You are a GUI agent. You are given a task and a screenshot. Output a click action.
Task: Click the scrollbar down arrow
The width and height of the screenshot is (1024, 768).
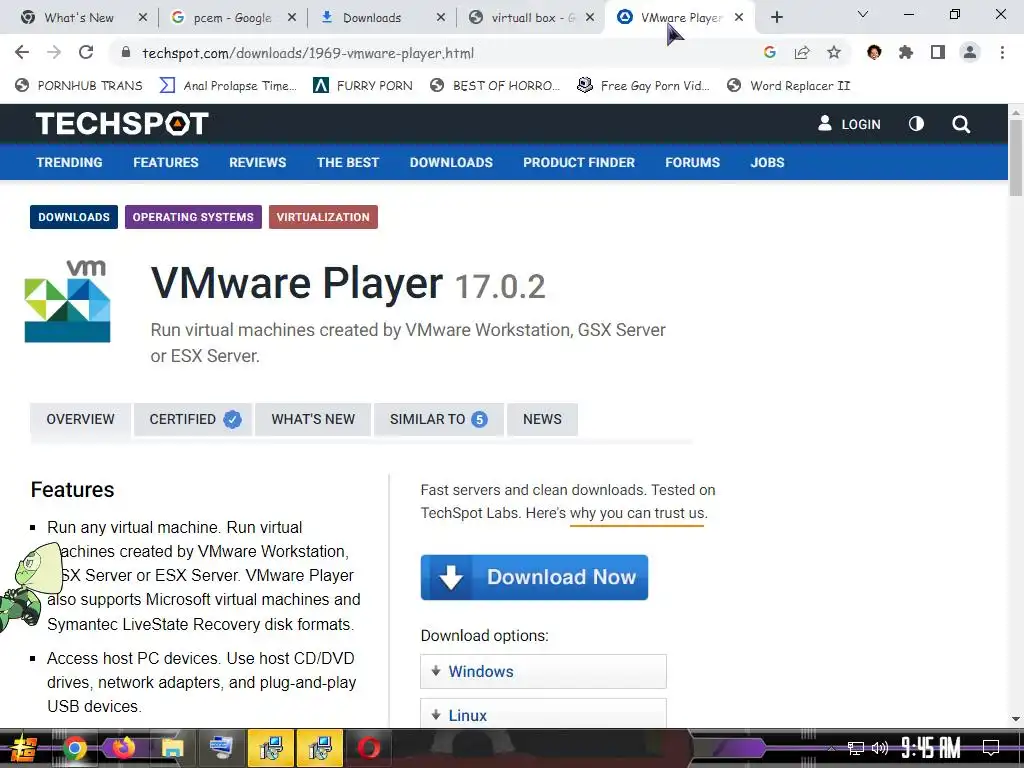[1016, 720]
